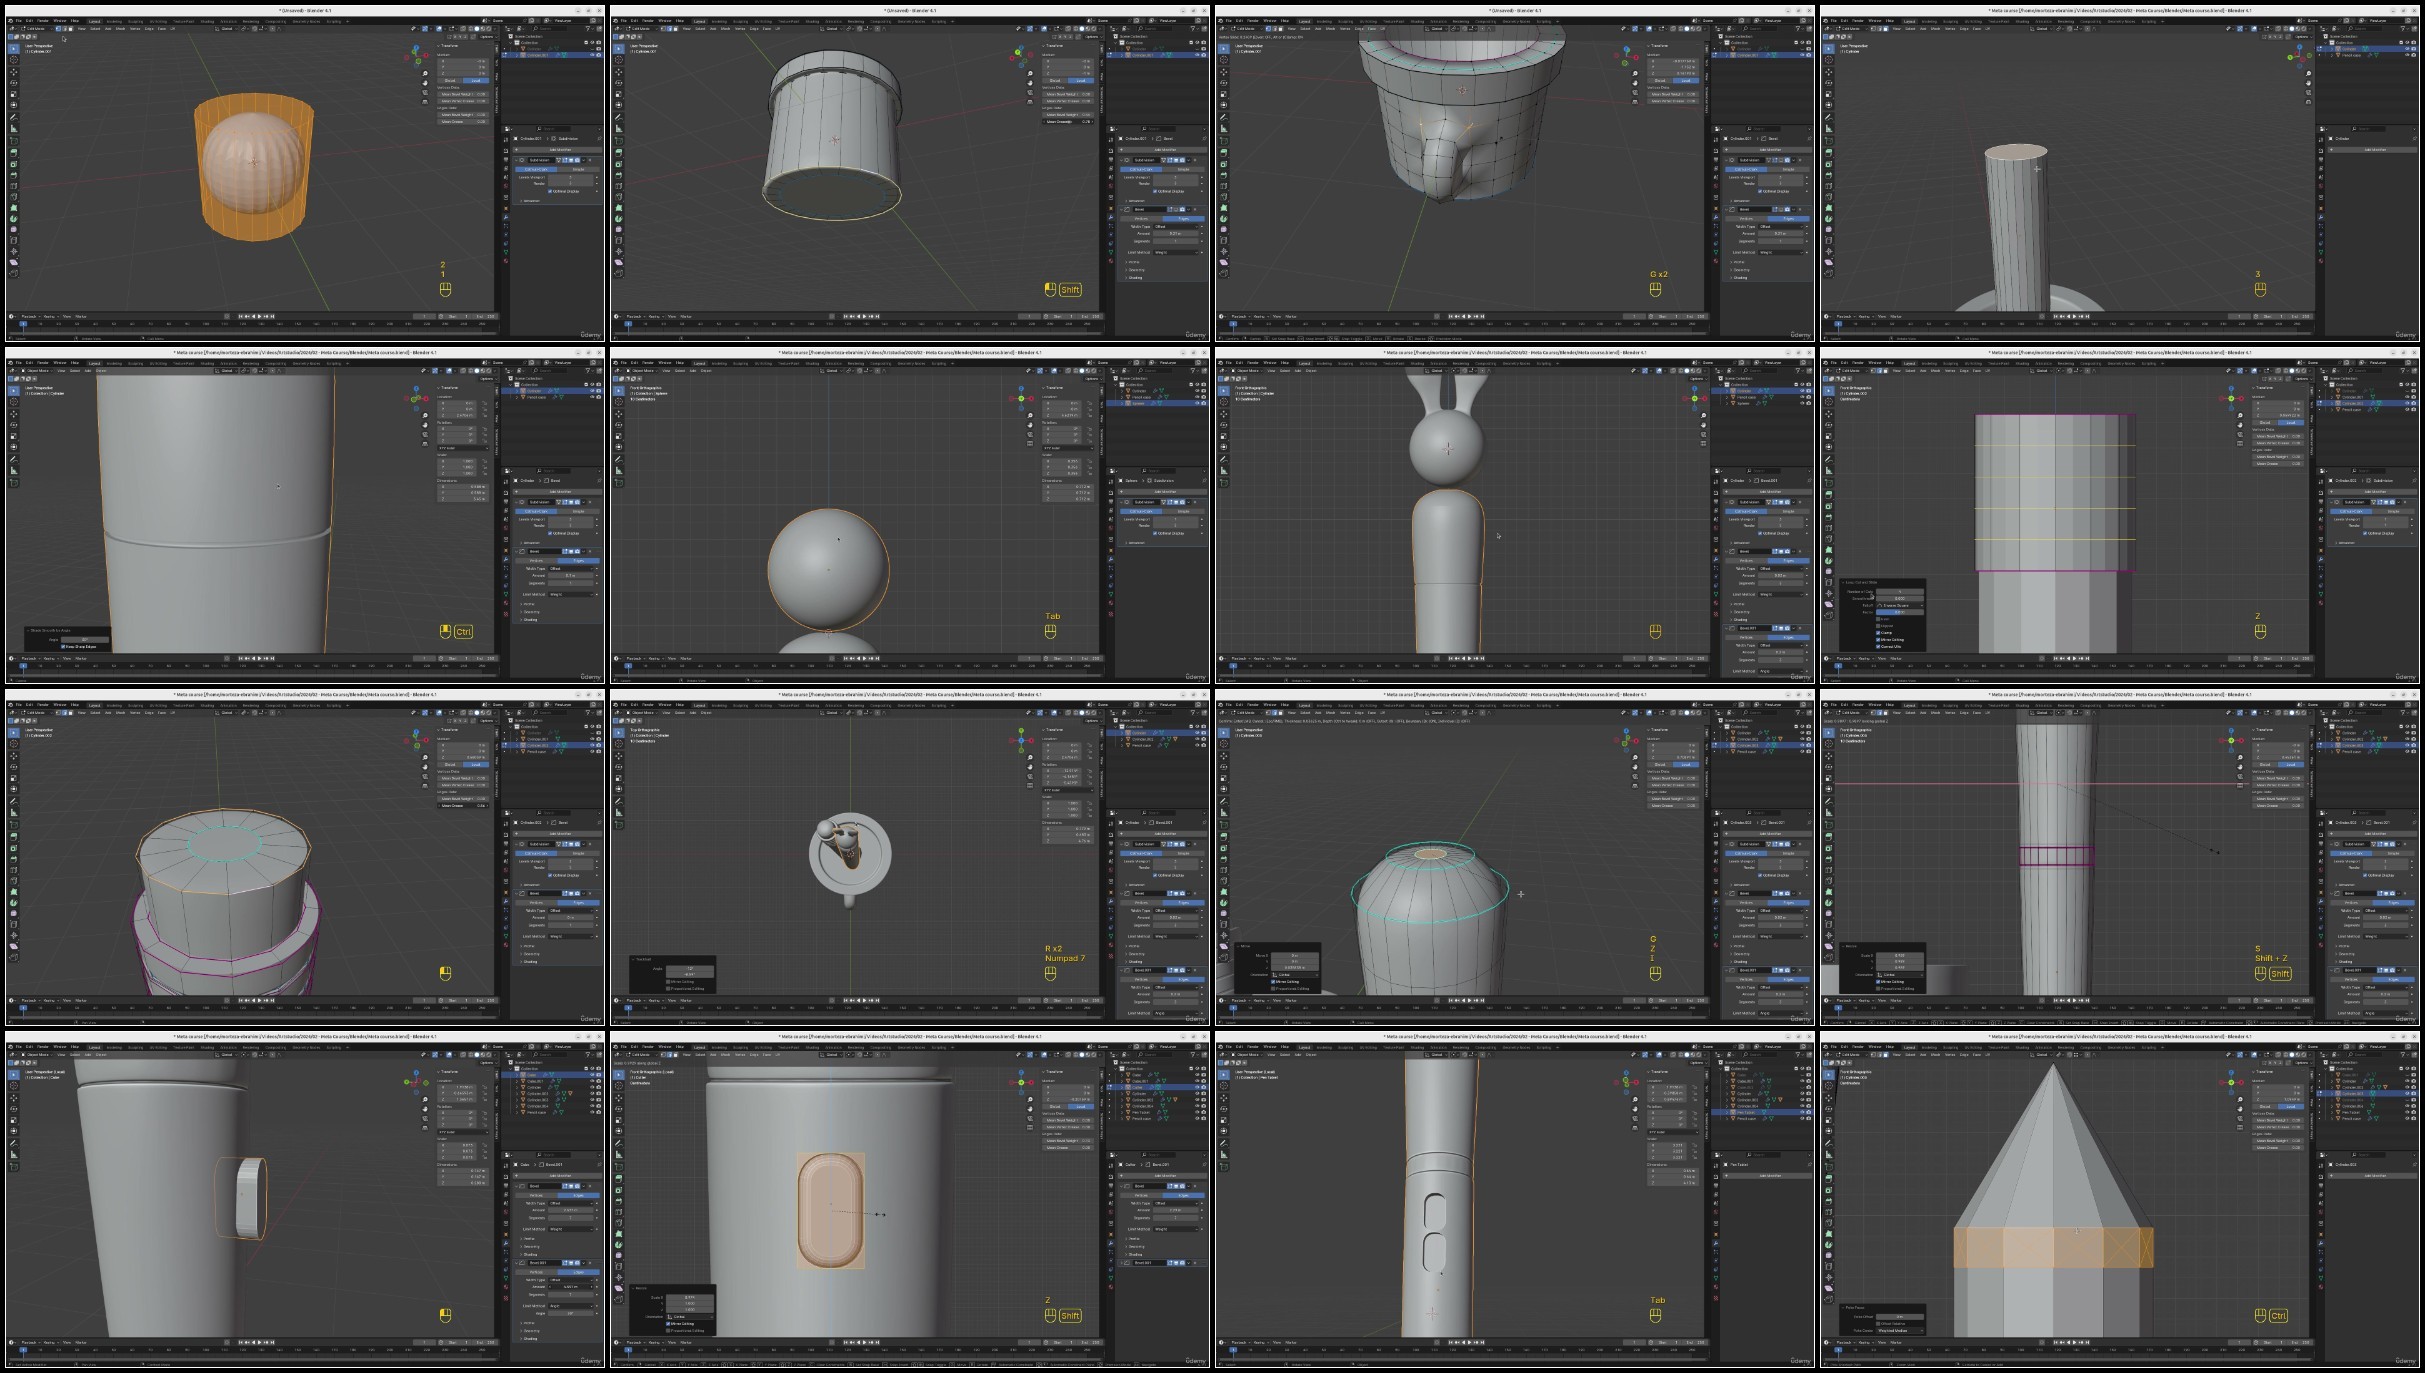Click Poke Offset slider in Poke Faces panel

tap(1900, 1316)
